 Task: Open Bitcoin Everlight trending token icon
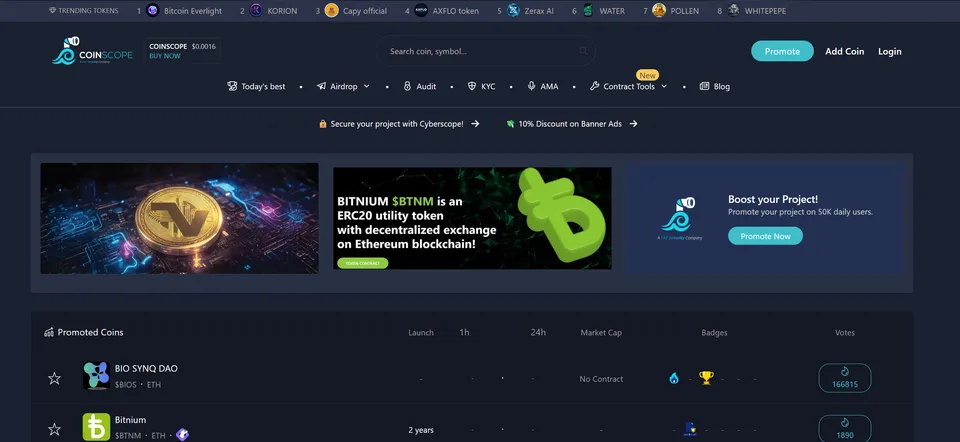(x=152, y=10)
